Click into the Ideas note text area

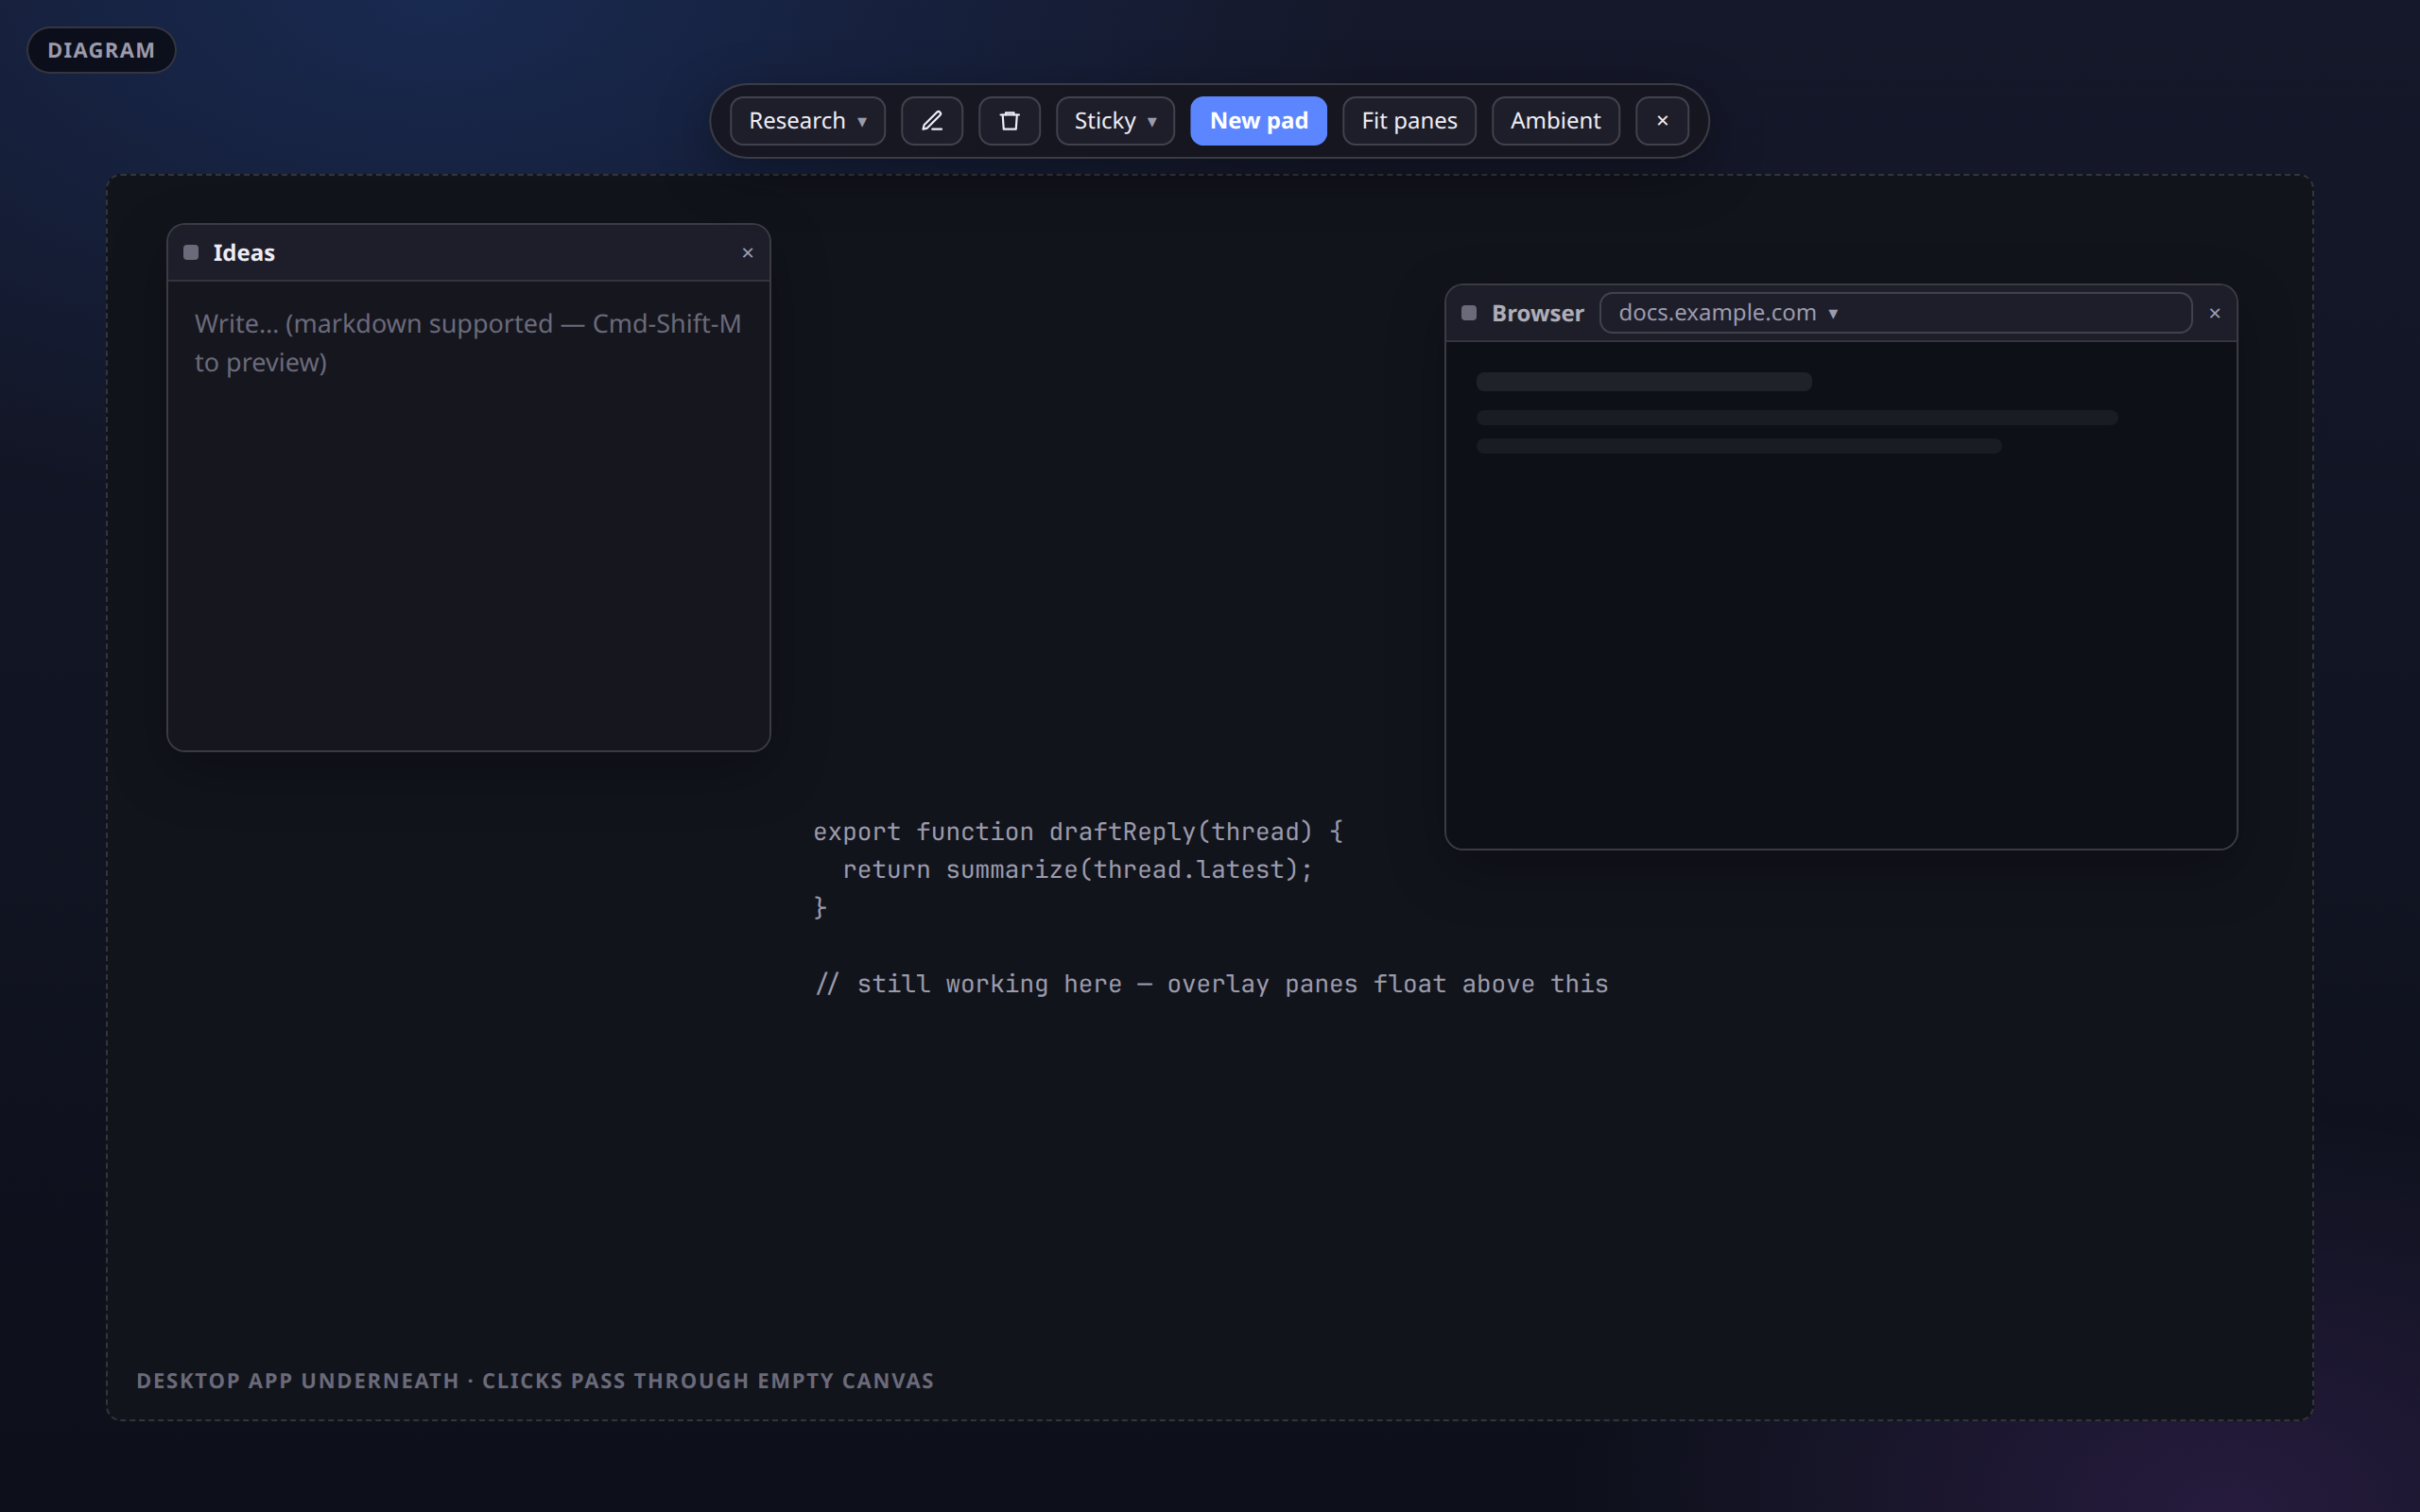tap(468, 515)
